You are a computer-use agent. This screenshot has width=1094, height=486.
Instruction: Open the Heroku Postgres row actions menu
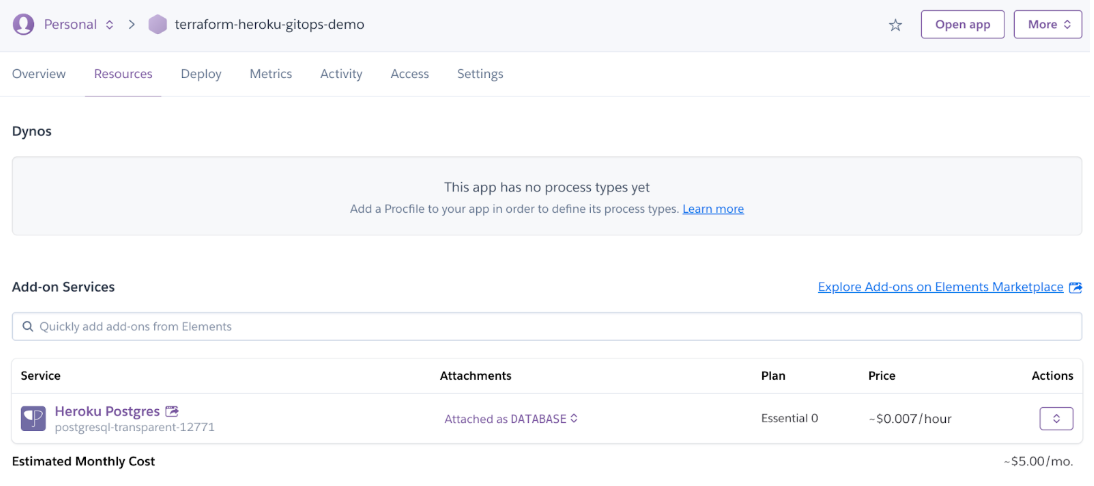[1056, 418]
